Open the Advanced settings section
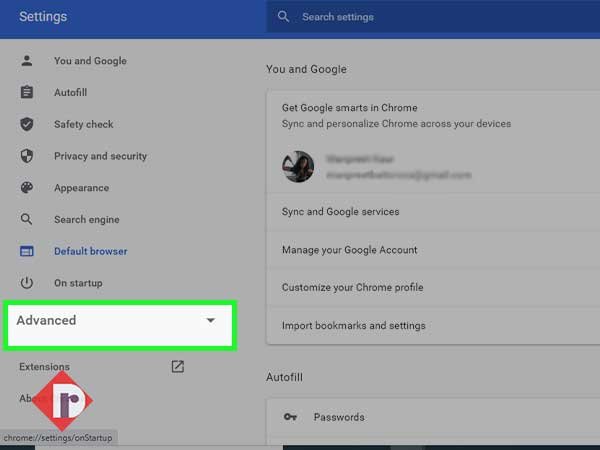This screenshot has height=450, width=600. [120, 325]
